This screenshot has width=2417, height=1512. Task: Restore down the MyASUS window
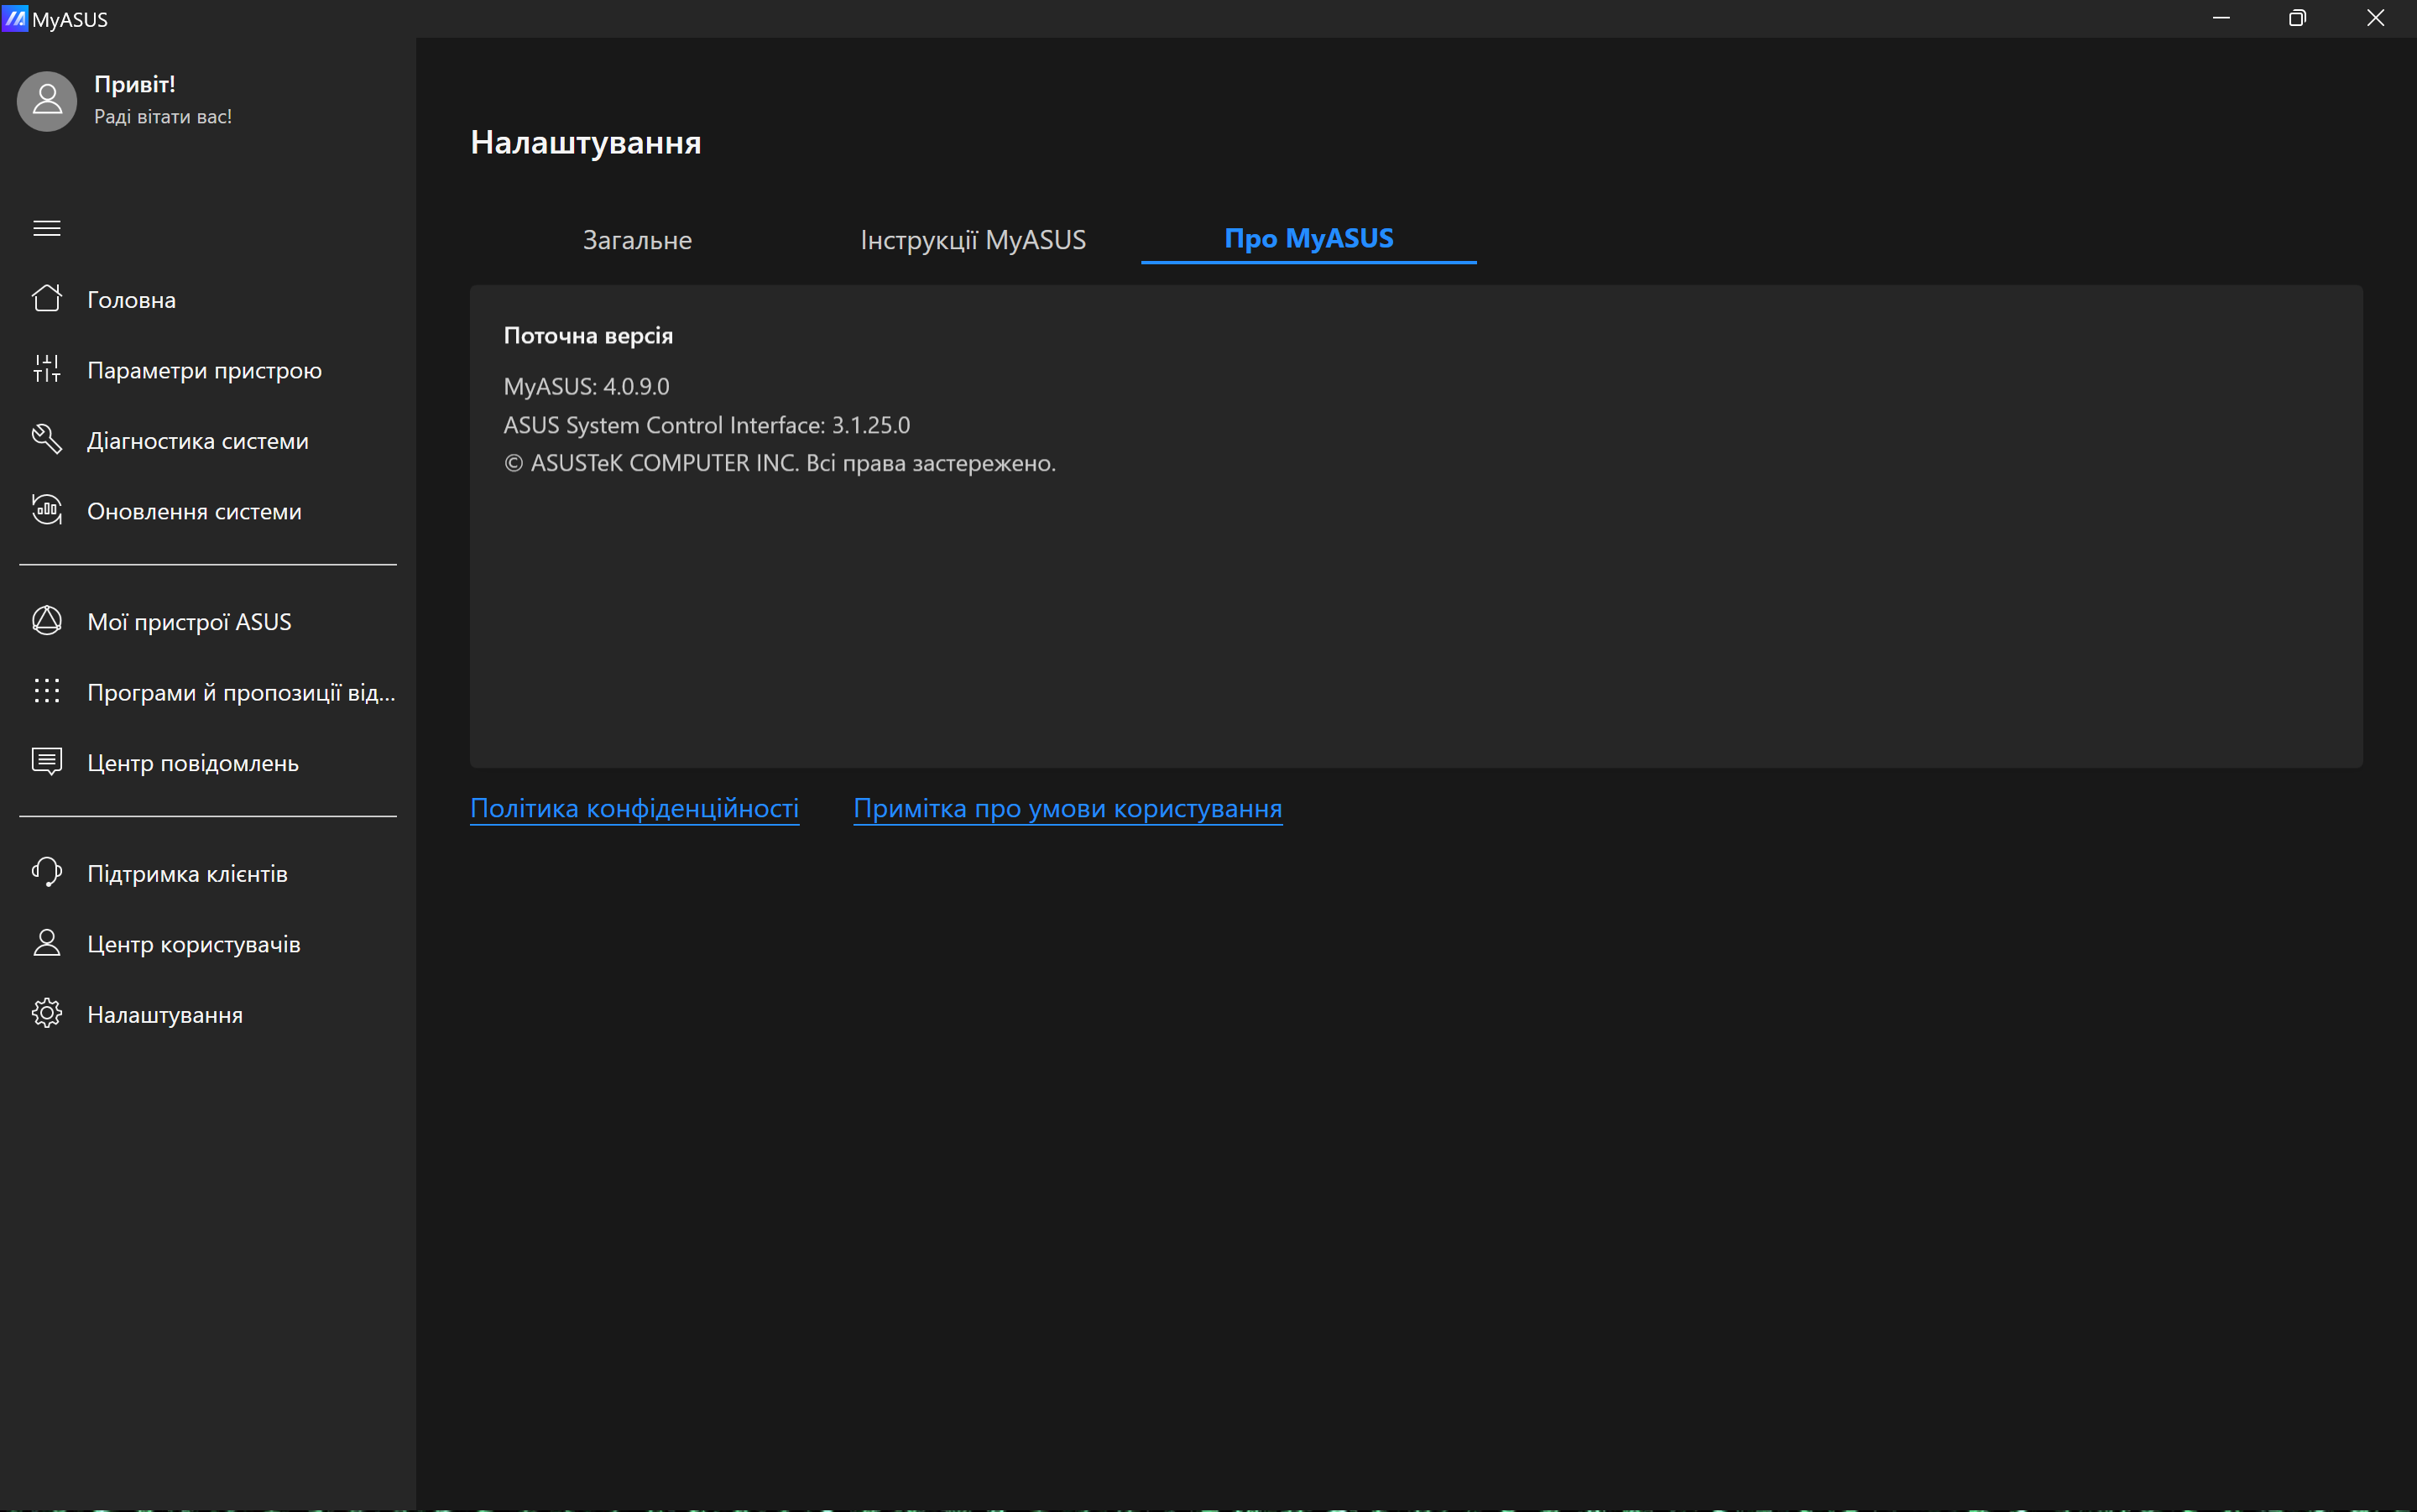(x=2297, y=18)
